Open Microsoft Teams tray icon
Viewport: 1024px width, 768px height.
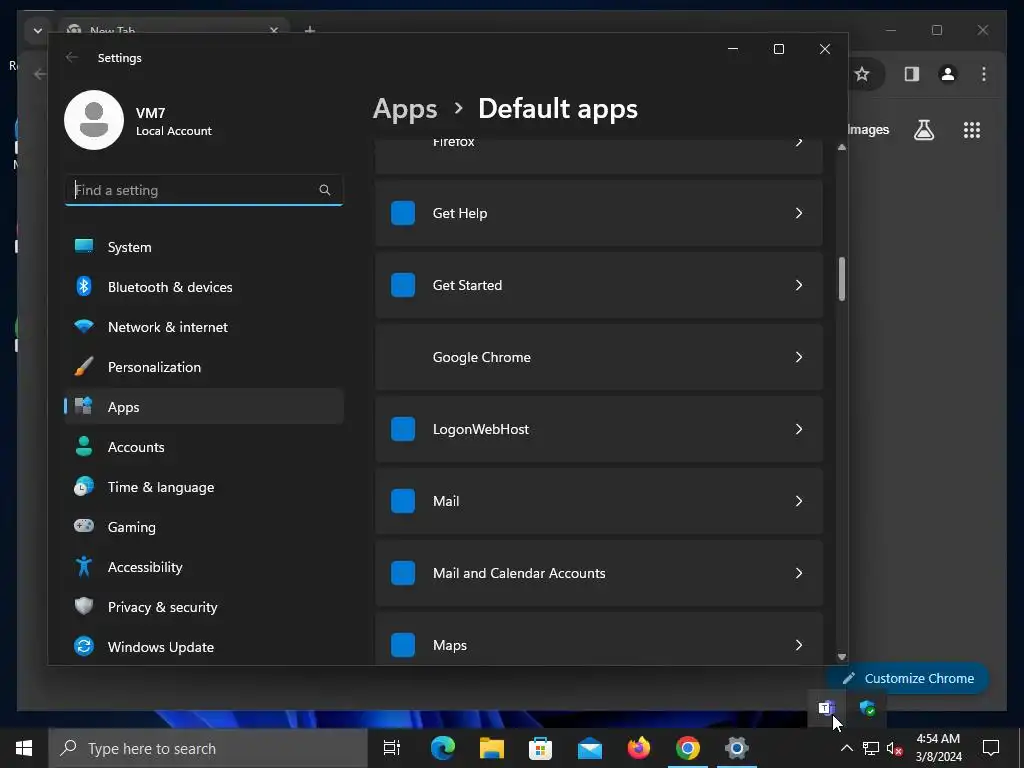(827, 708)
